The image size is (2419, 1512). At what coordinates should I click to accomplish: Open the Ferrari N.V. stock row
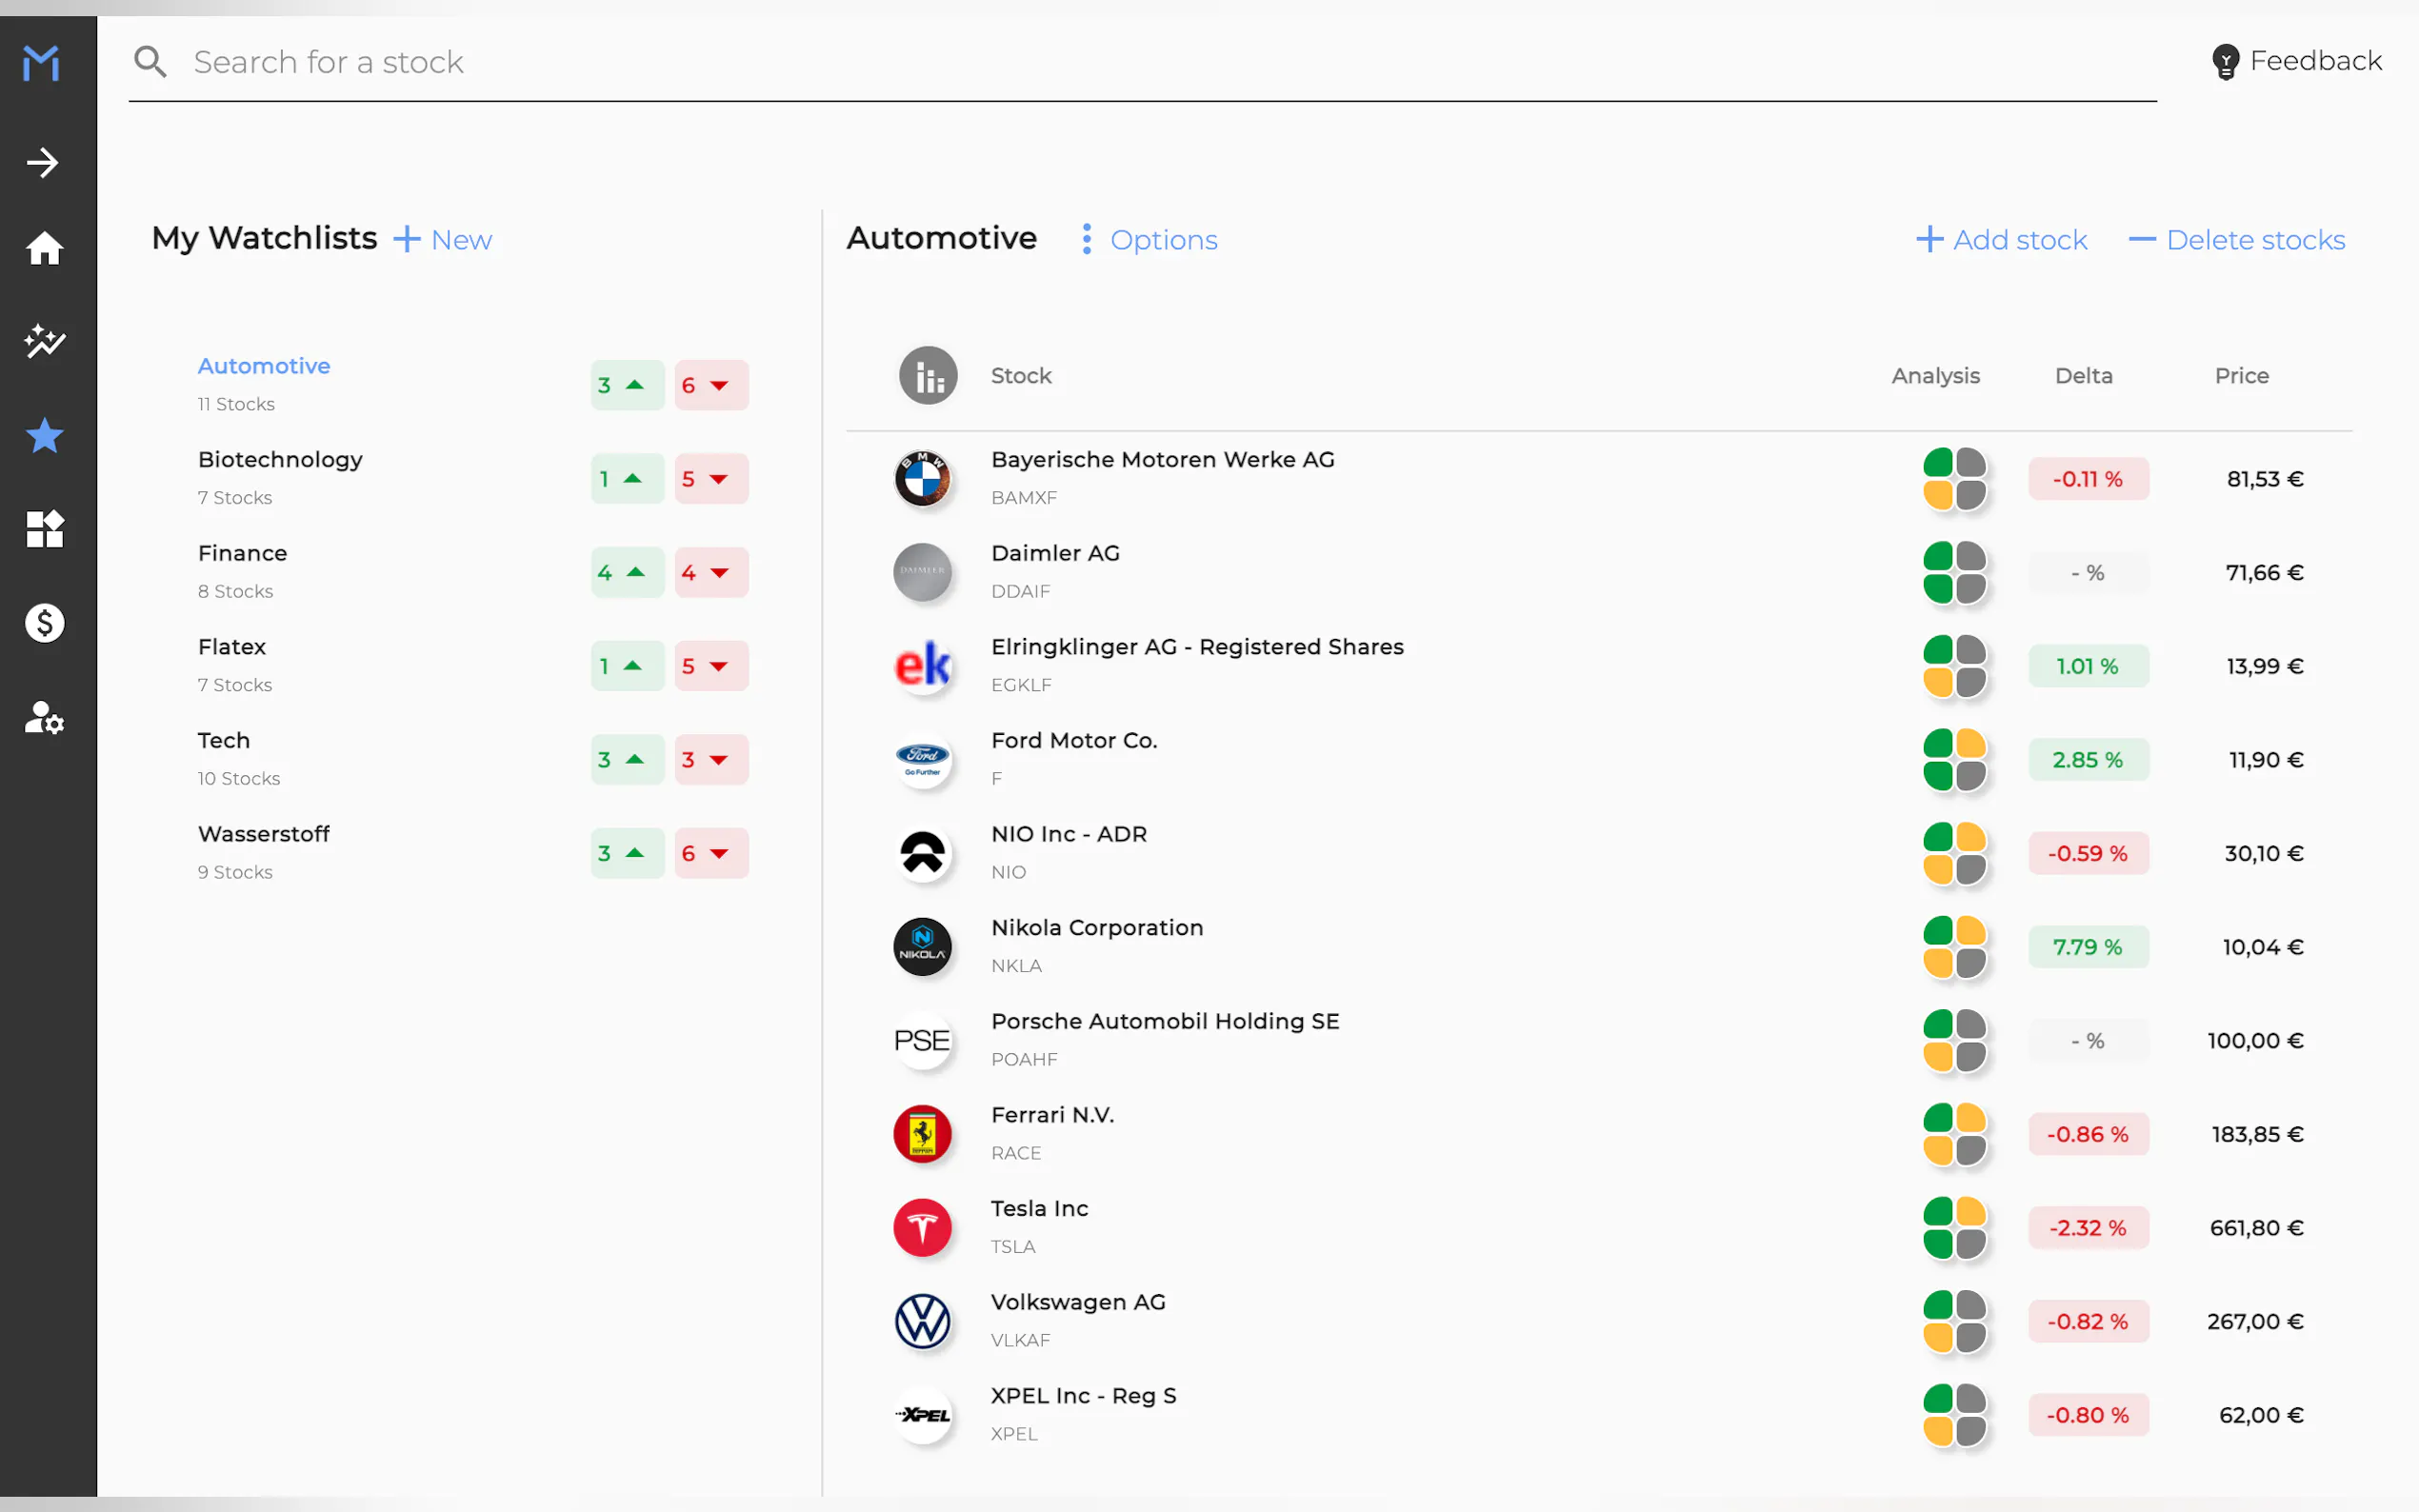1052,1116
